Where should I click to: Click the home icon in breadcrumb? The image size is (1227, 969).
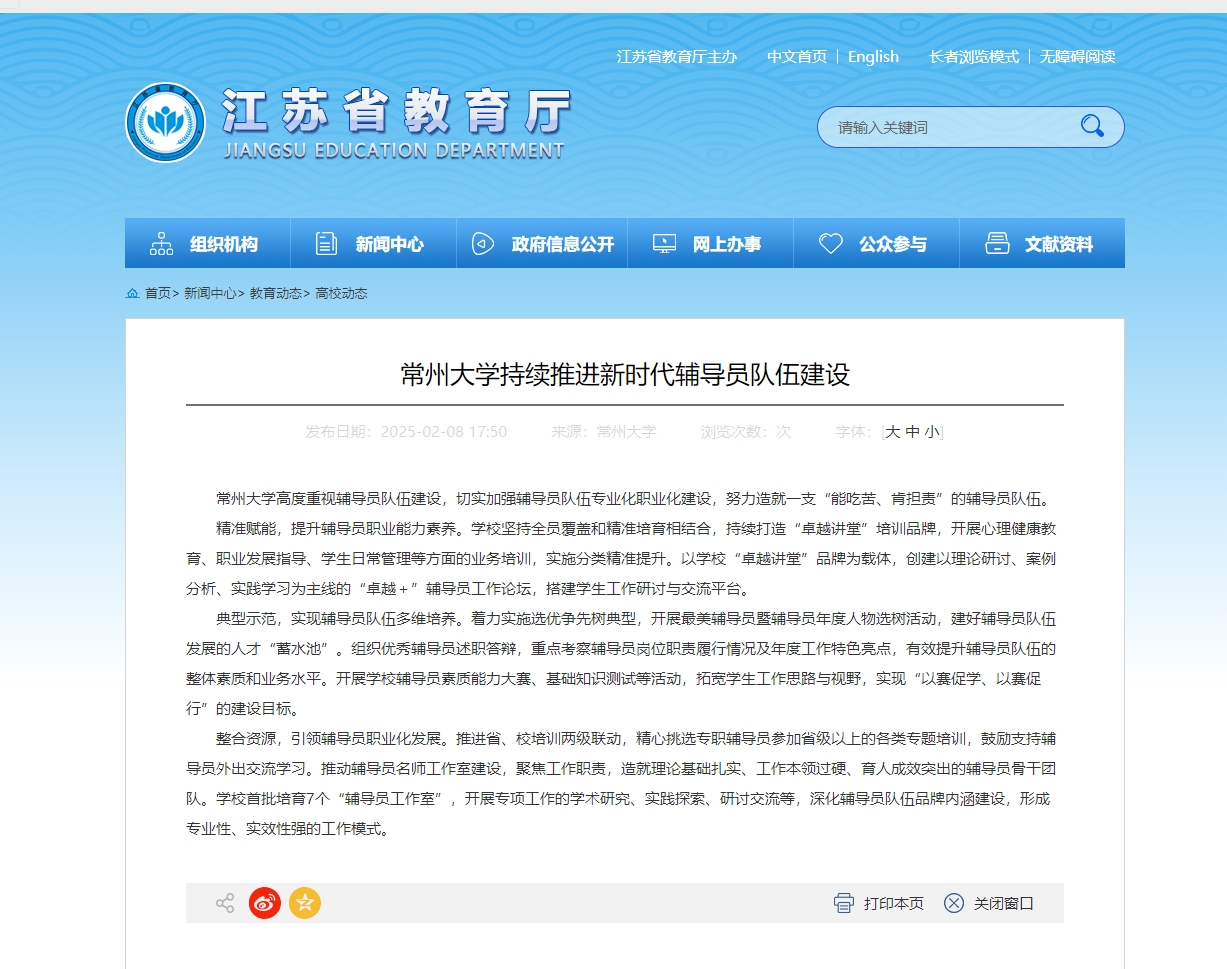(x=132, y=293)
